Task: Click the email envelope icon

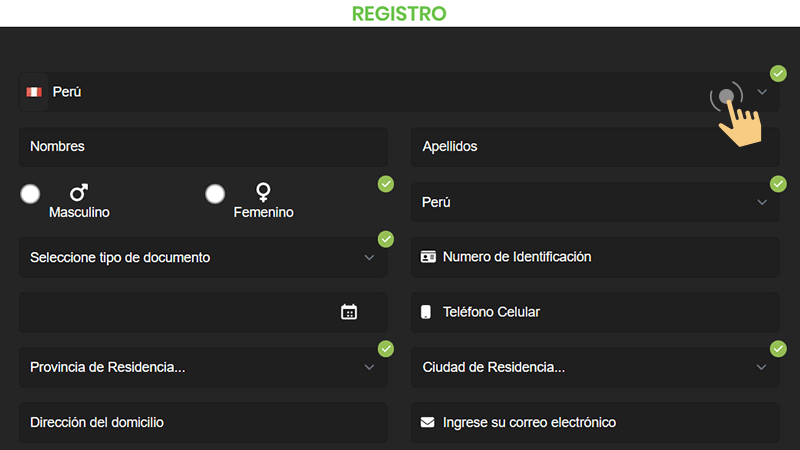Action: (x=428, y=422)
